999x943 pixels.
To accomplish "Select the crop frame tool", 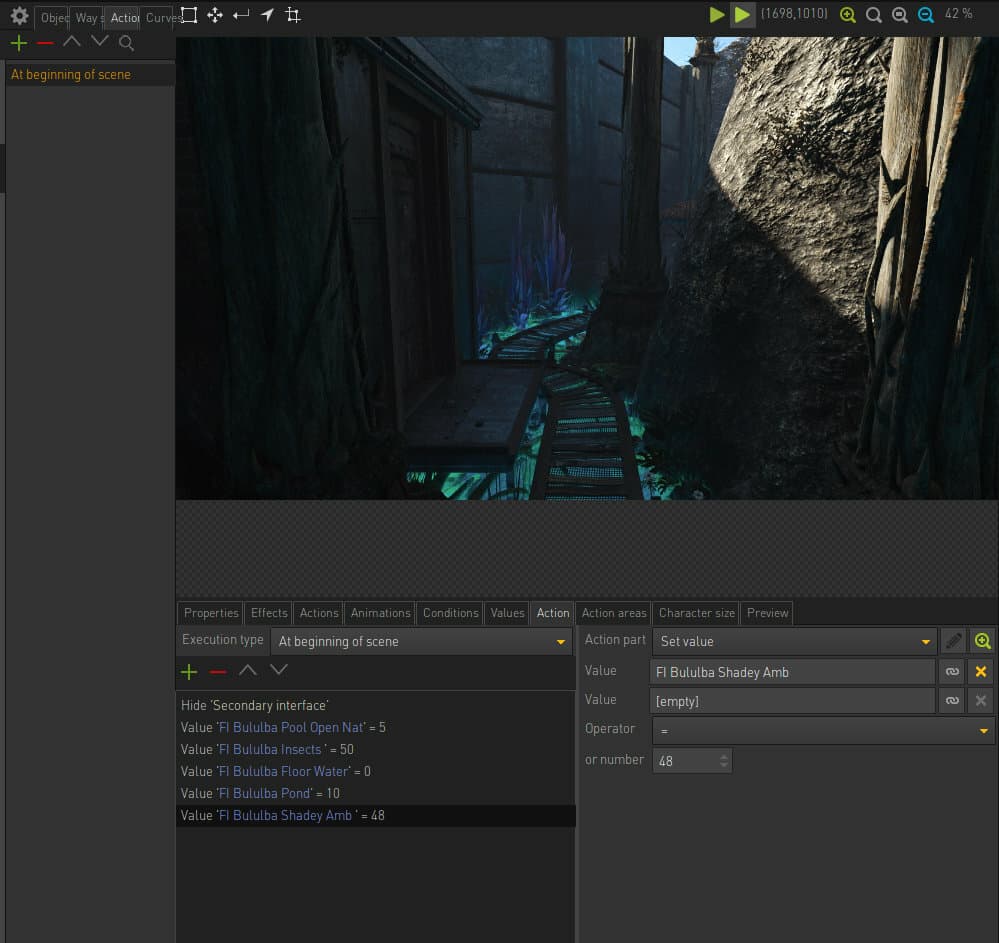I will tap(293, 15).
